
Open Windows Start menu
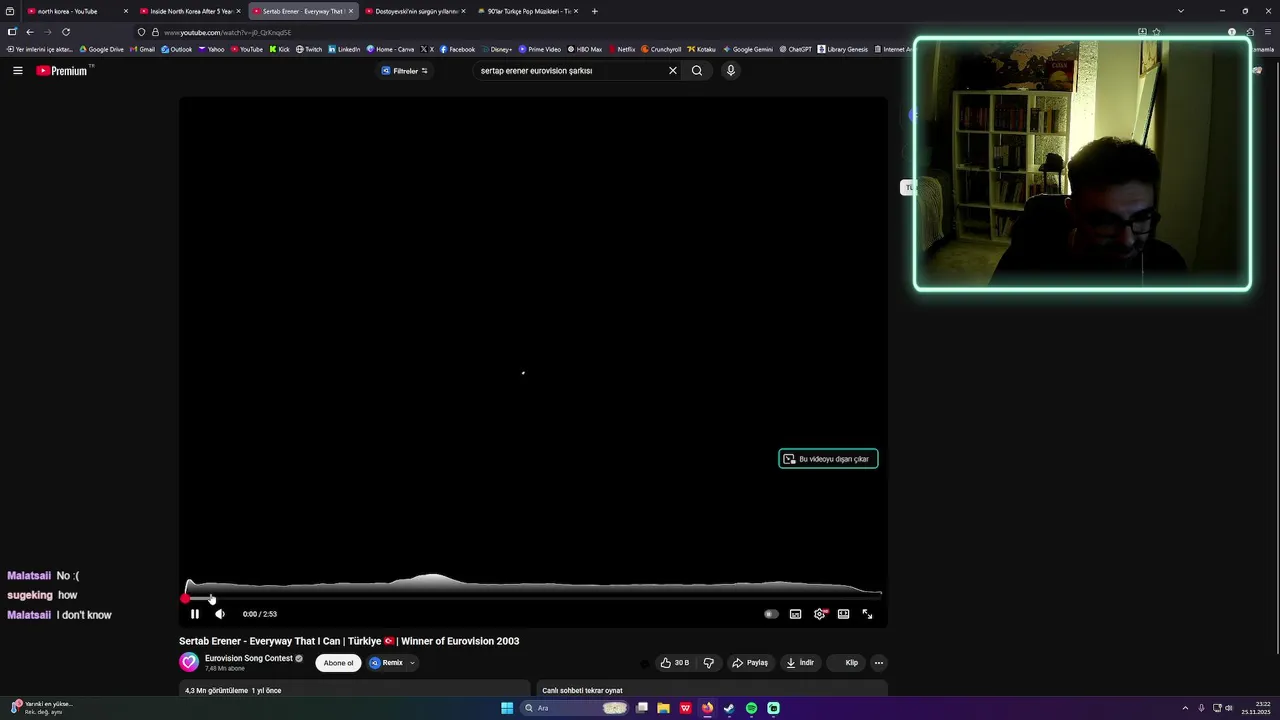pos(507,708)
